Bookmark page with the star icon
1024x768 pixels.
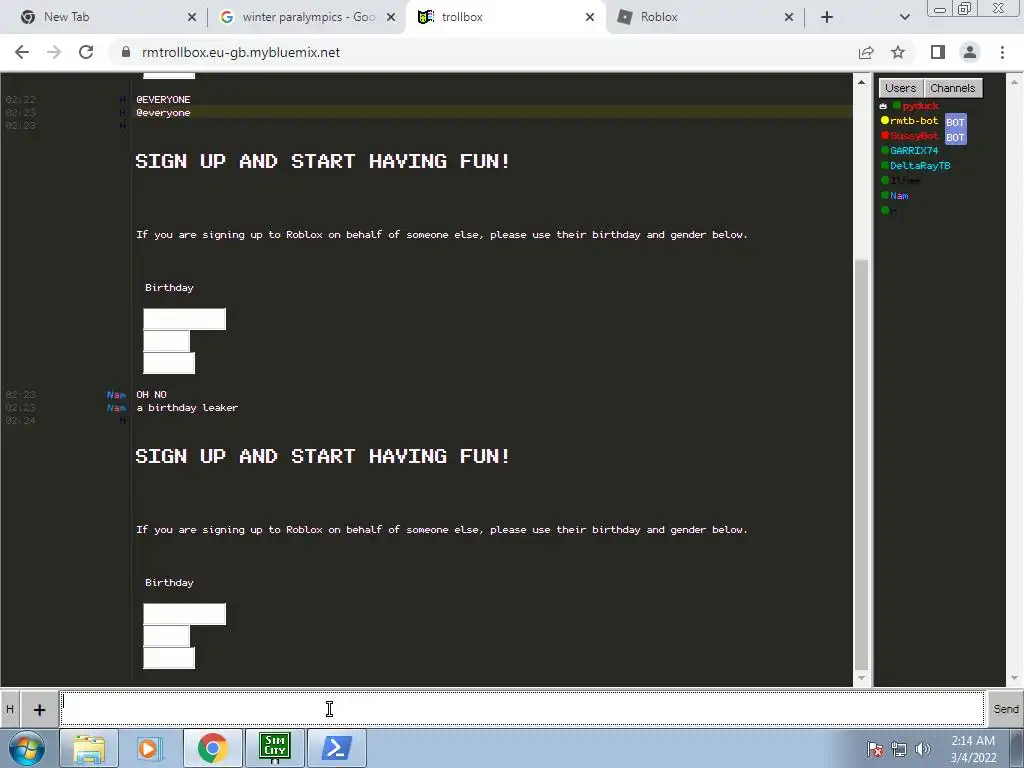(899, 52)
